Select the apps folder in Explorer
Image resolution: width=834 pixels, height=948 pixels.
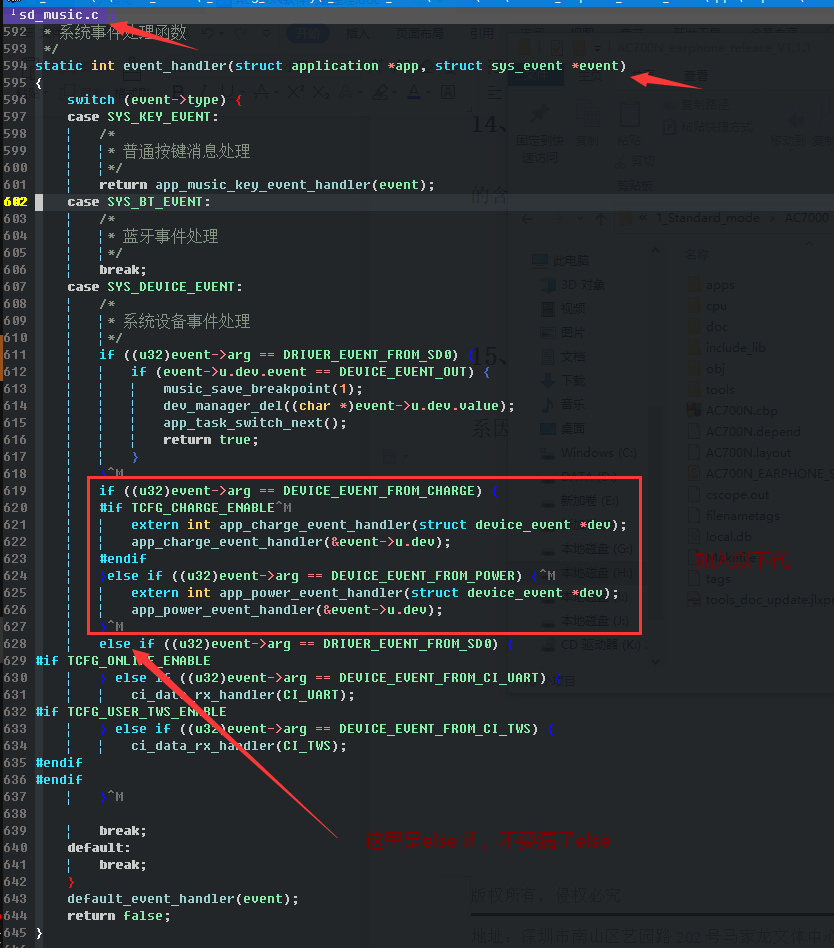(711, 285)
